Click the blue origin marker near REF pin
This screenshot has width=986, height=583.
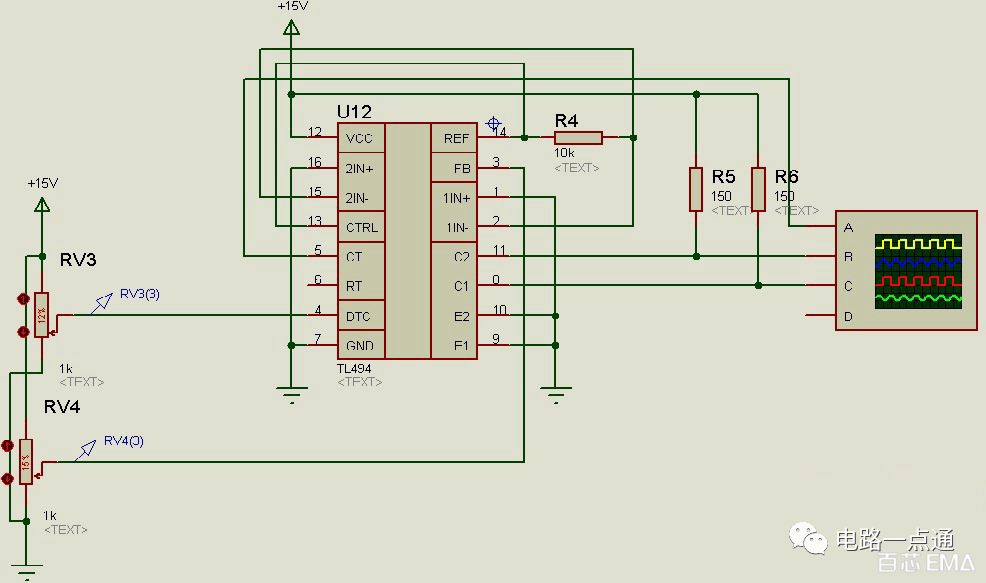[494, 123]
